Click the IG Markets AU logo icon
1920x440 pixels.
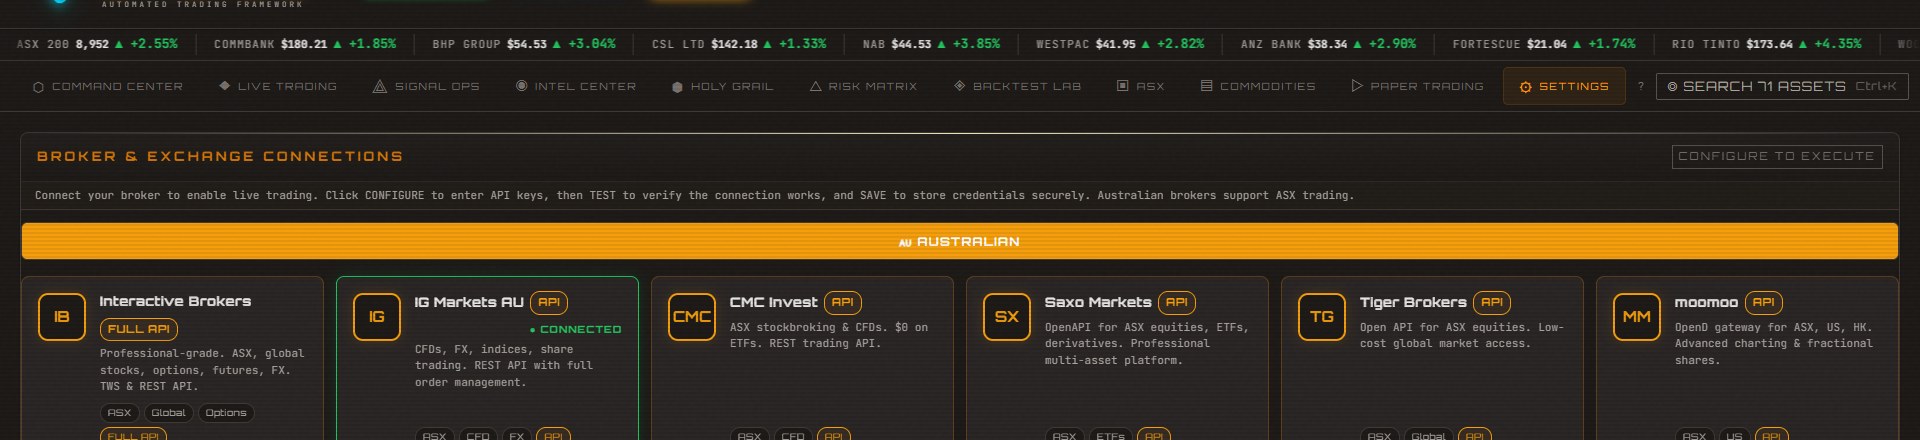coord(377,317)
